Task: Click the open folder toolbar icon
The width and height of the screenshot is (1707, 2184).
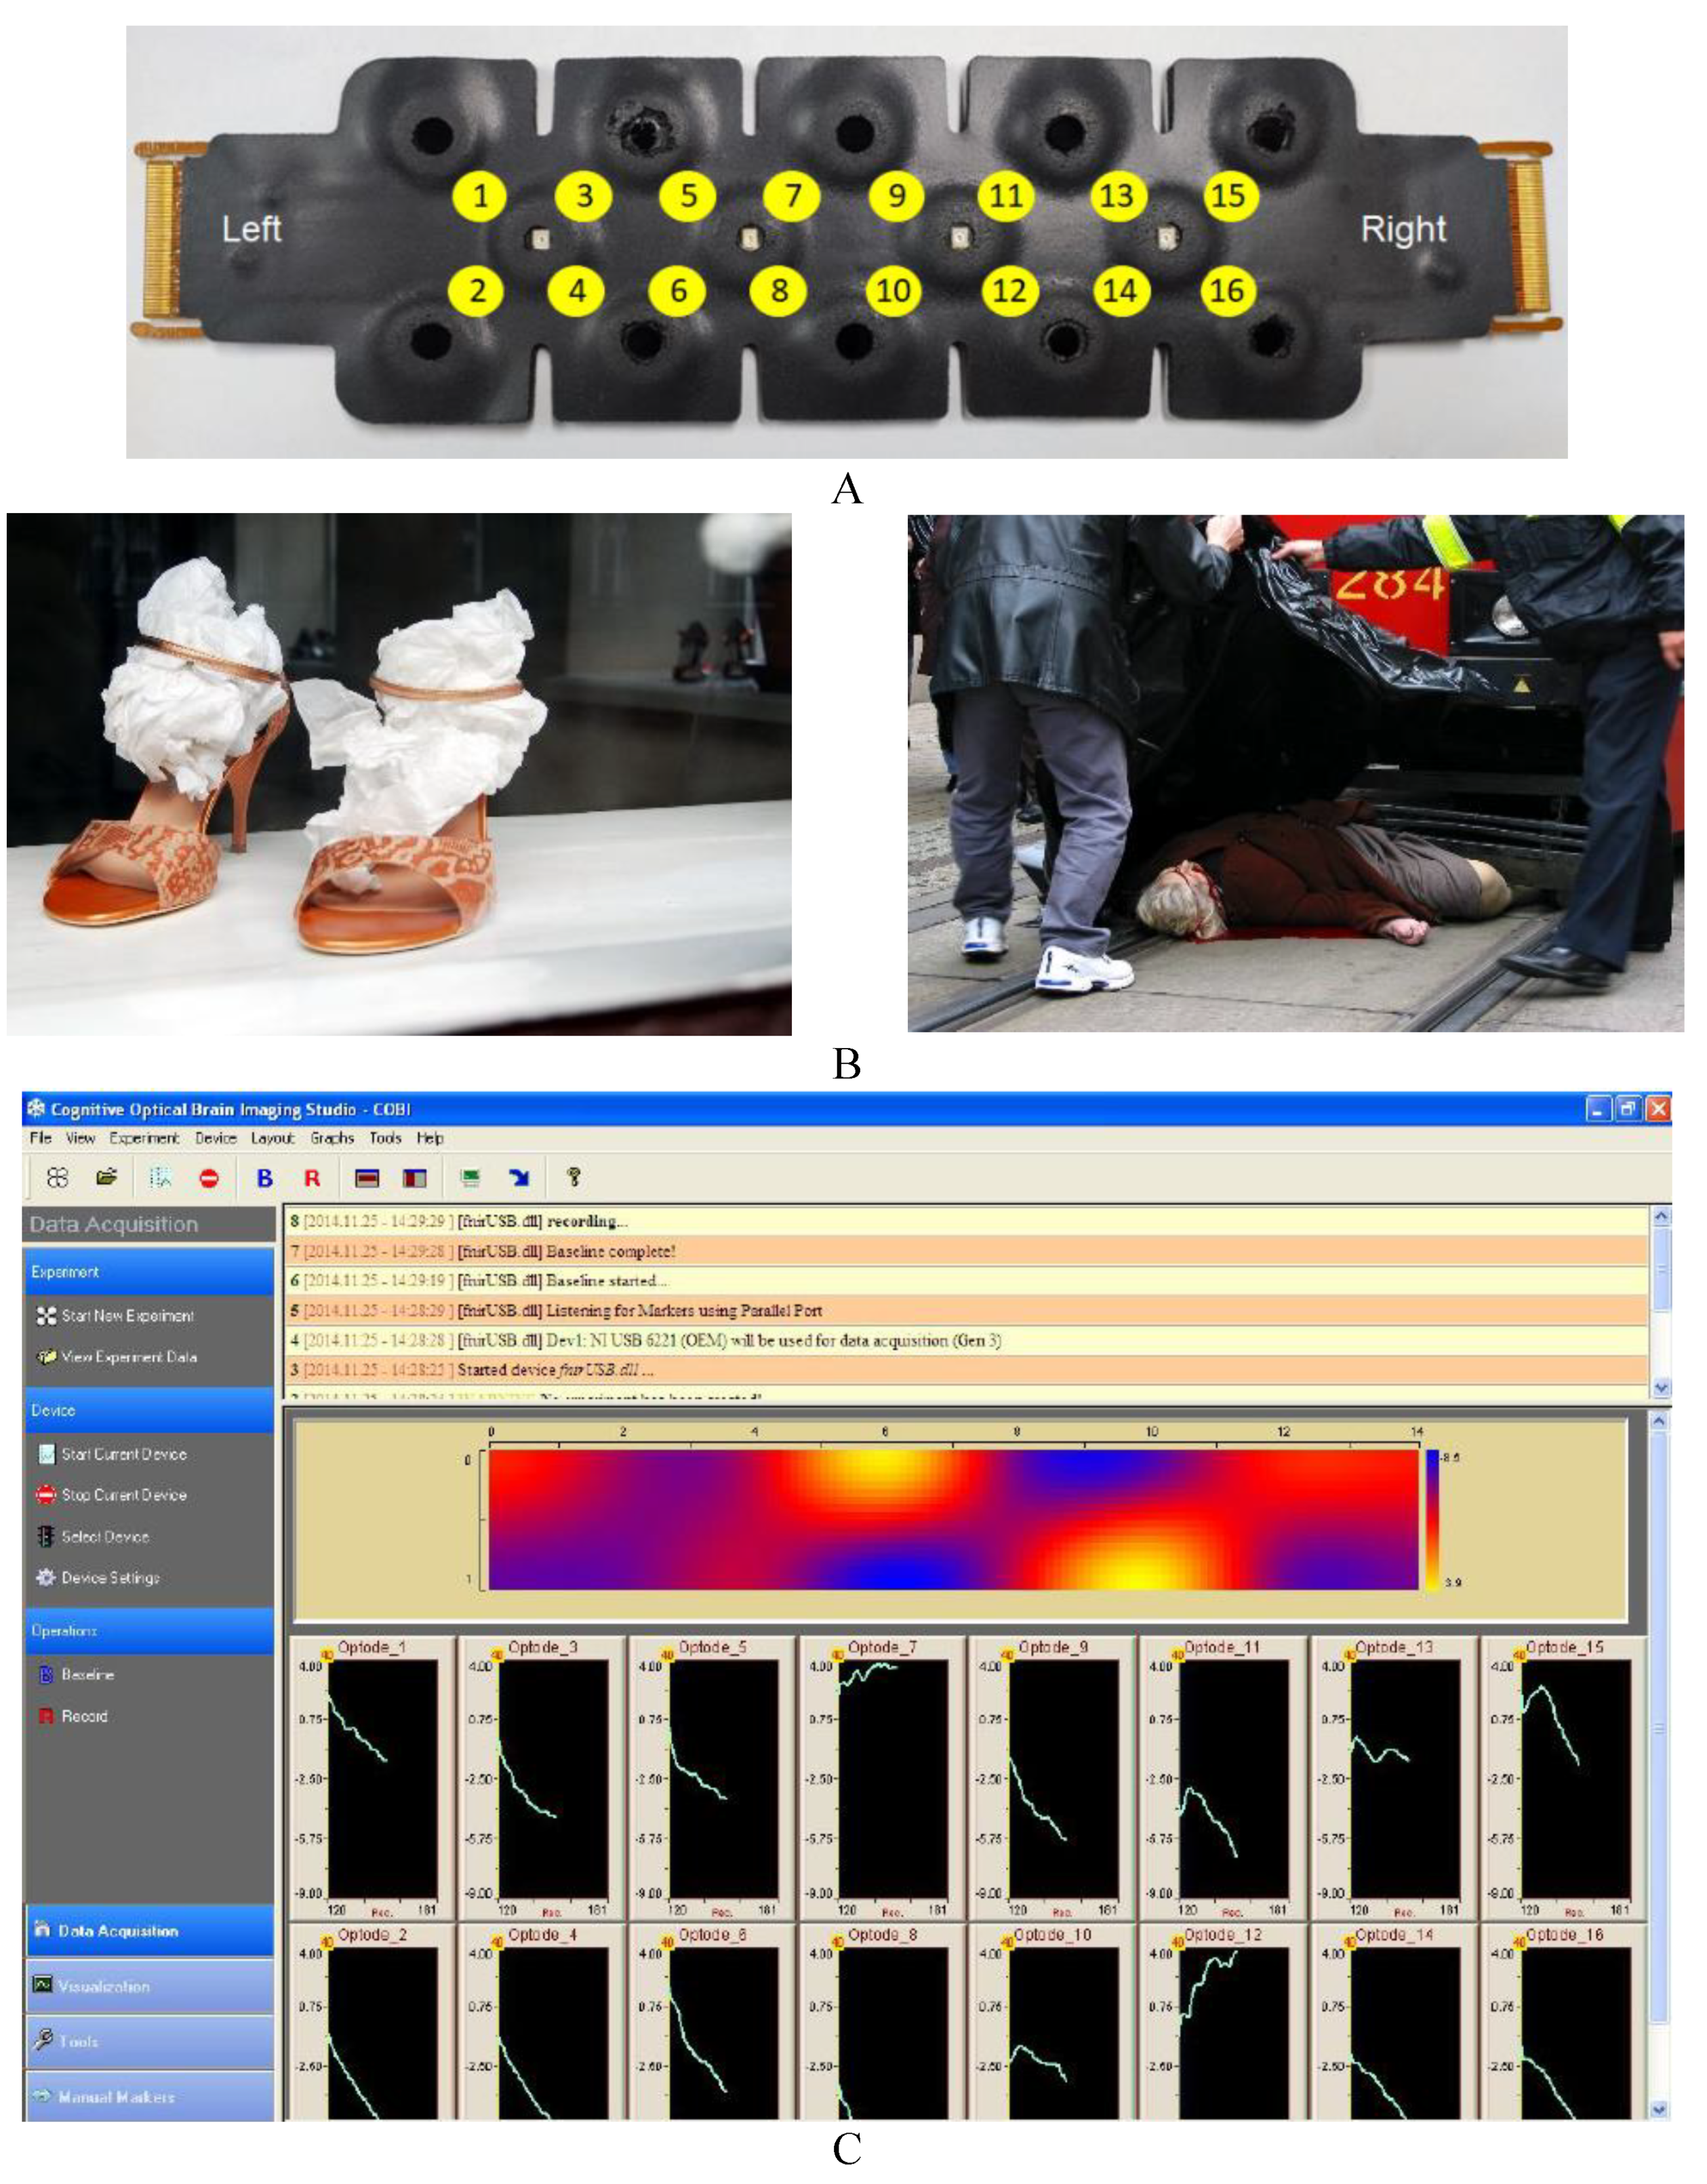Action: click(x=107, y=1177)
